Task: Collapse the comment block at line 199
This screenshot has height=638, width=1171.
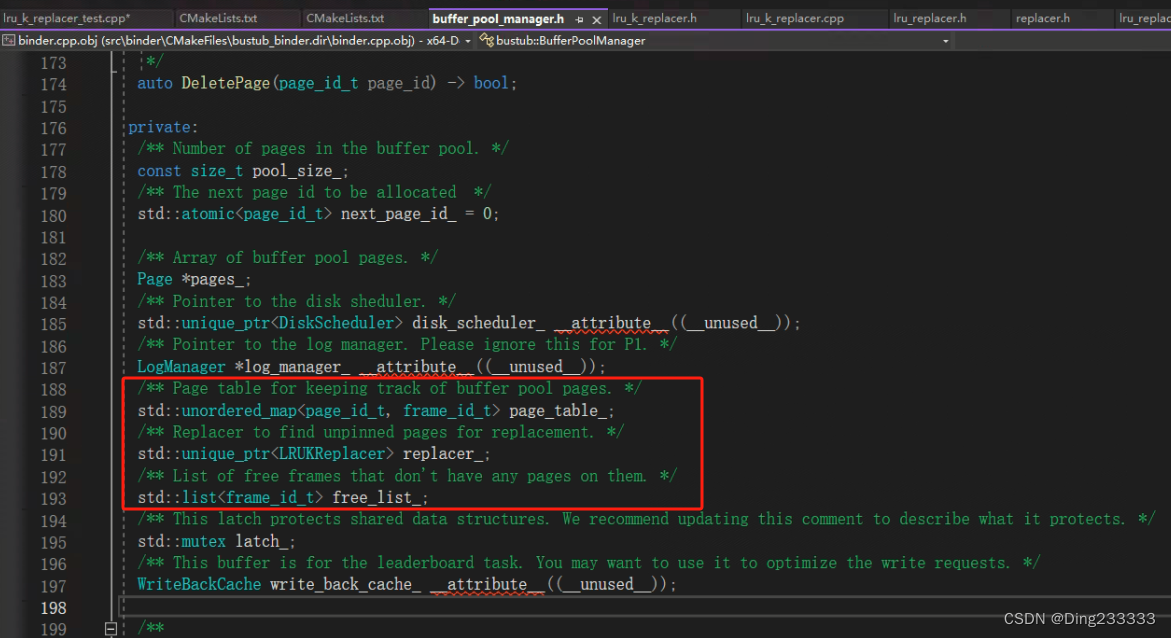Action: [112, 627]
